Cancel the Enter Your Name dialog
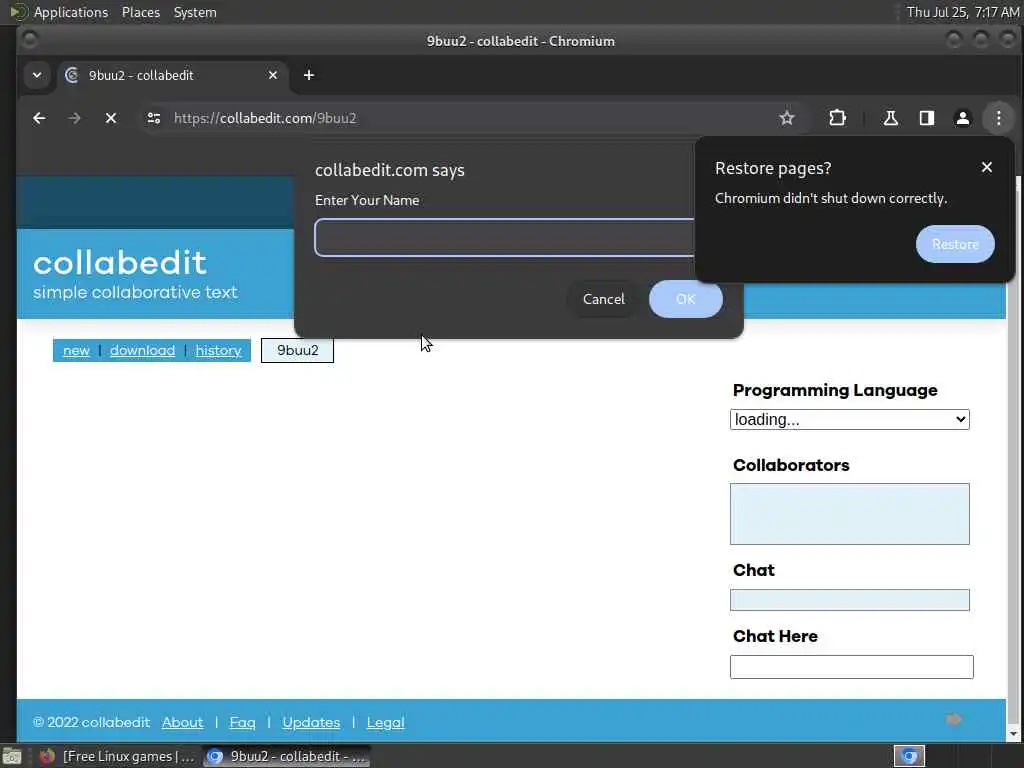The height and width of the screenshot is (768, 1024). point(603,299)
